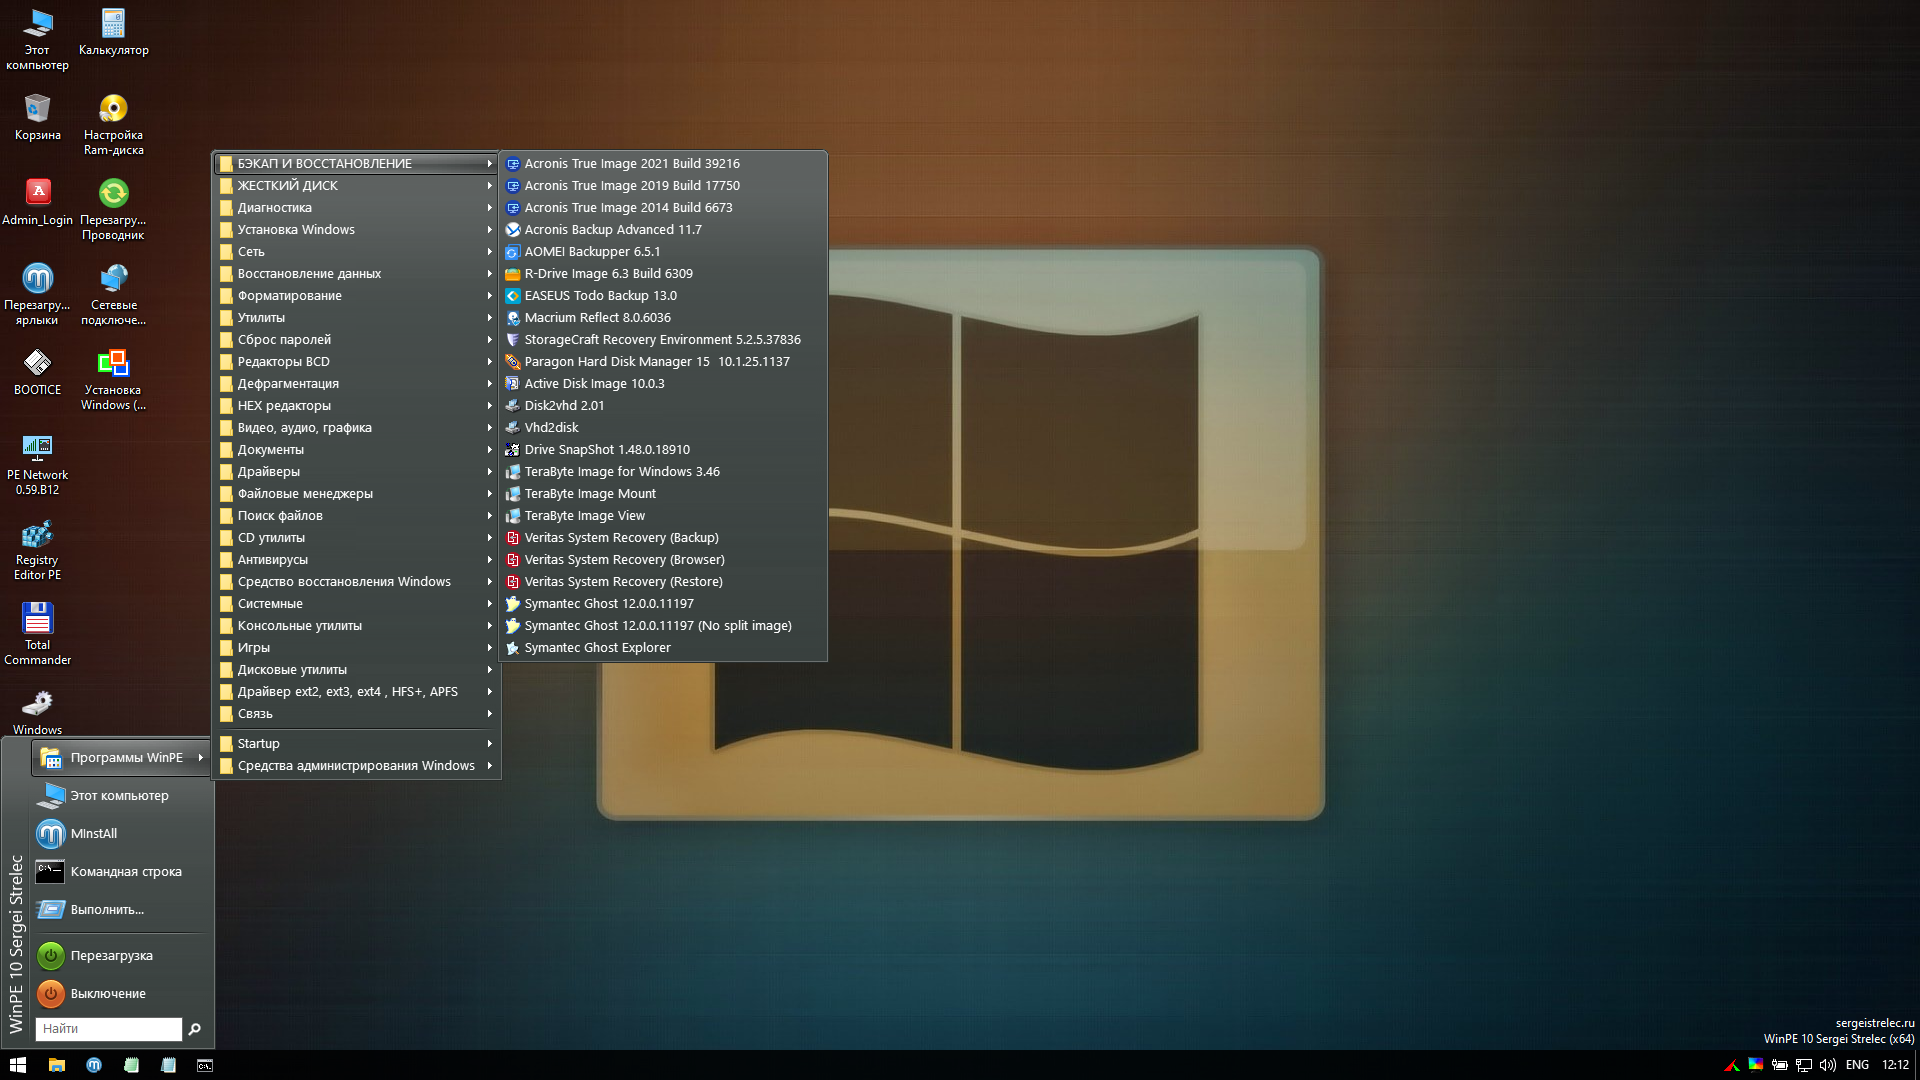Open Total Commander desktop icon

click(37, 619)
